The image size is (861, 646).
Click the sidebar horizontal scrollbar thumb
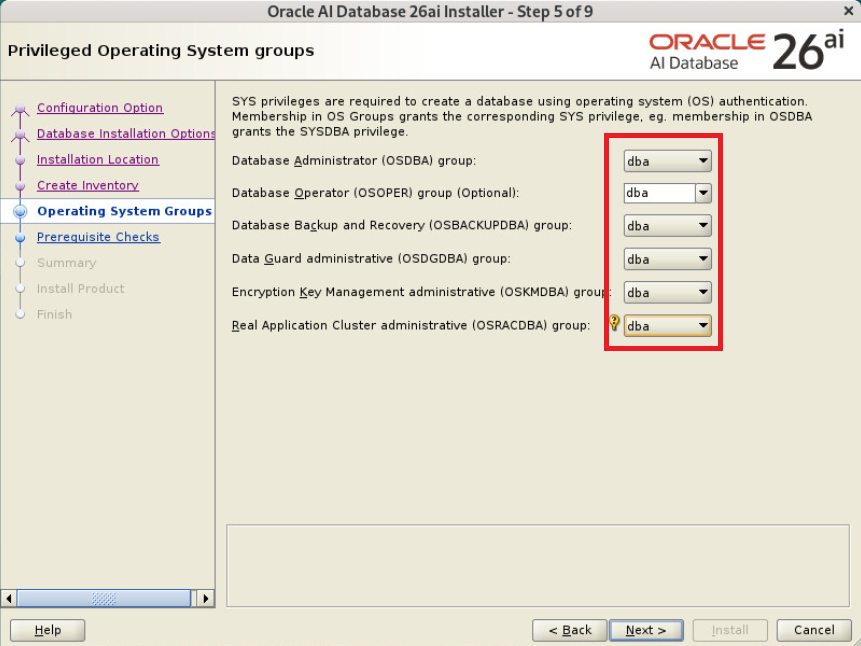(x=104, y=598)
